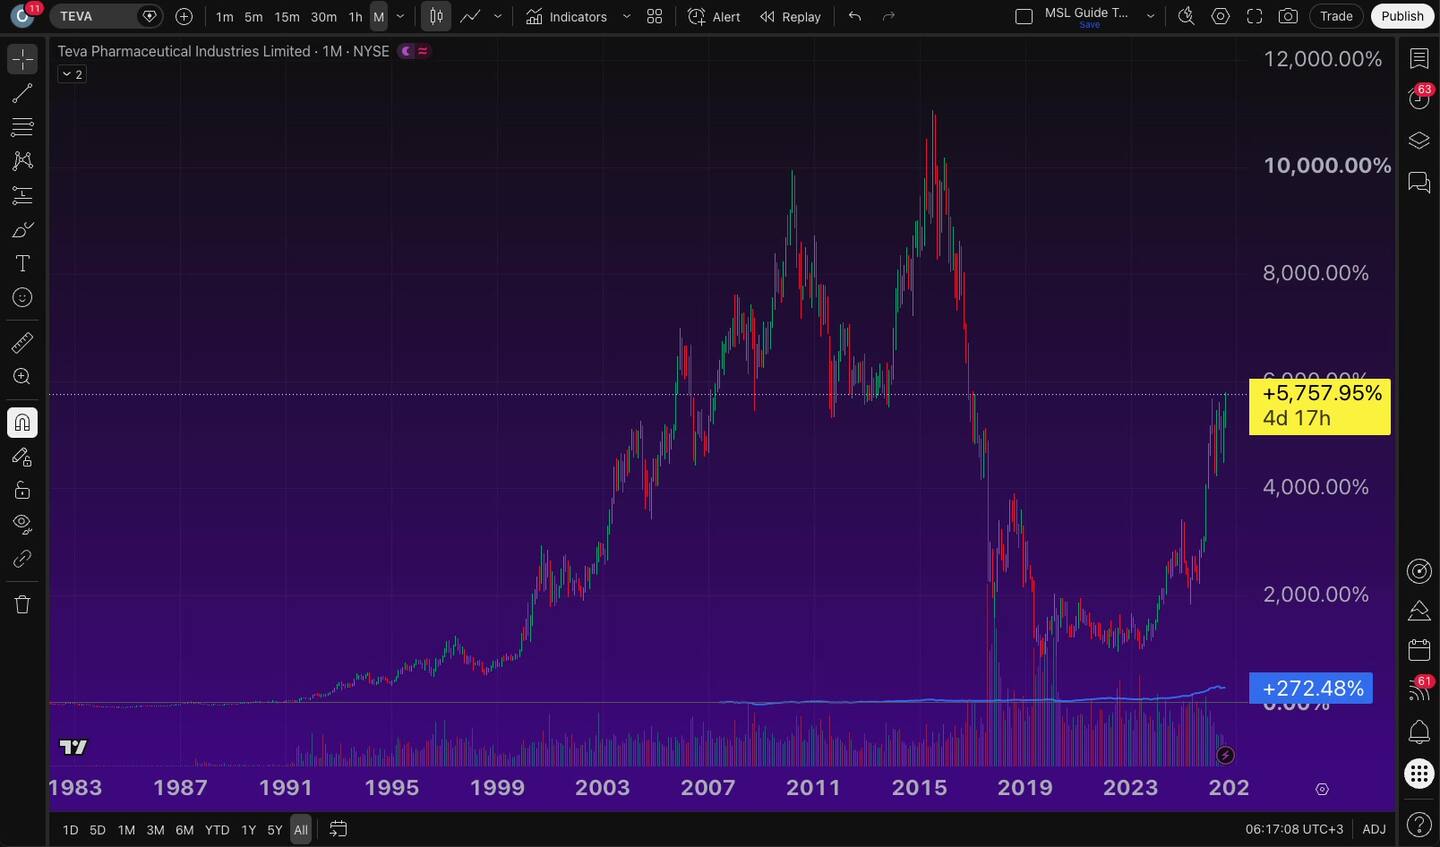Toggle stay in drawing mode
Image resolution: width=1440 pixels, height=847 pixels.
pyautogui.click(x=22, y=457)
